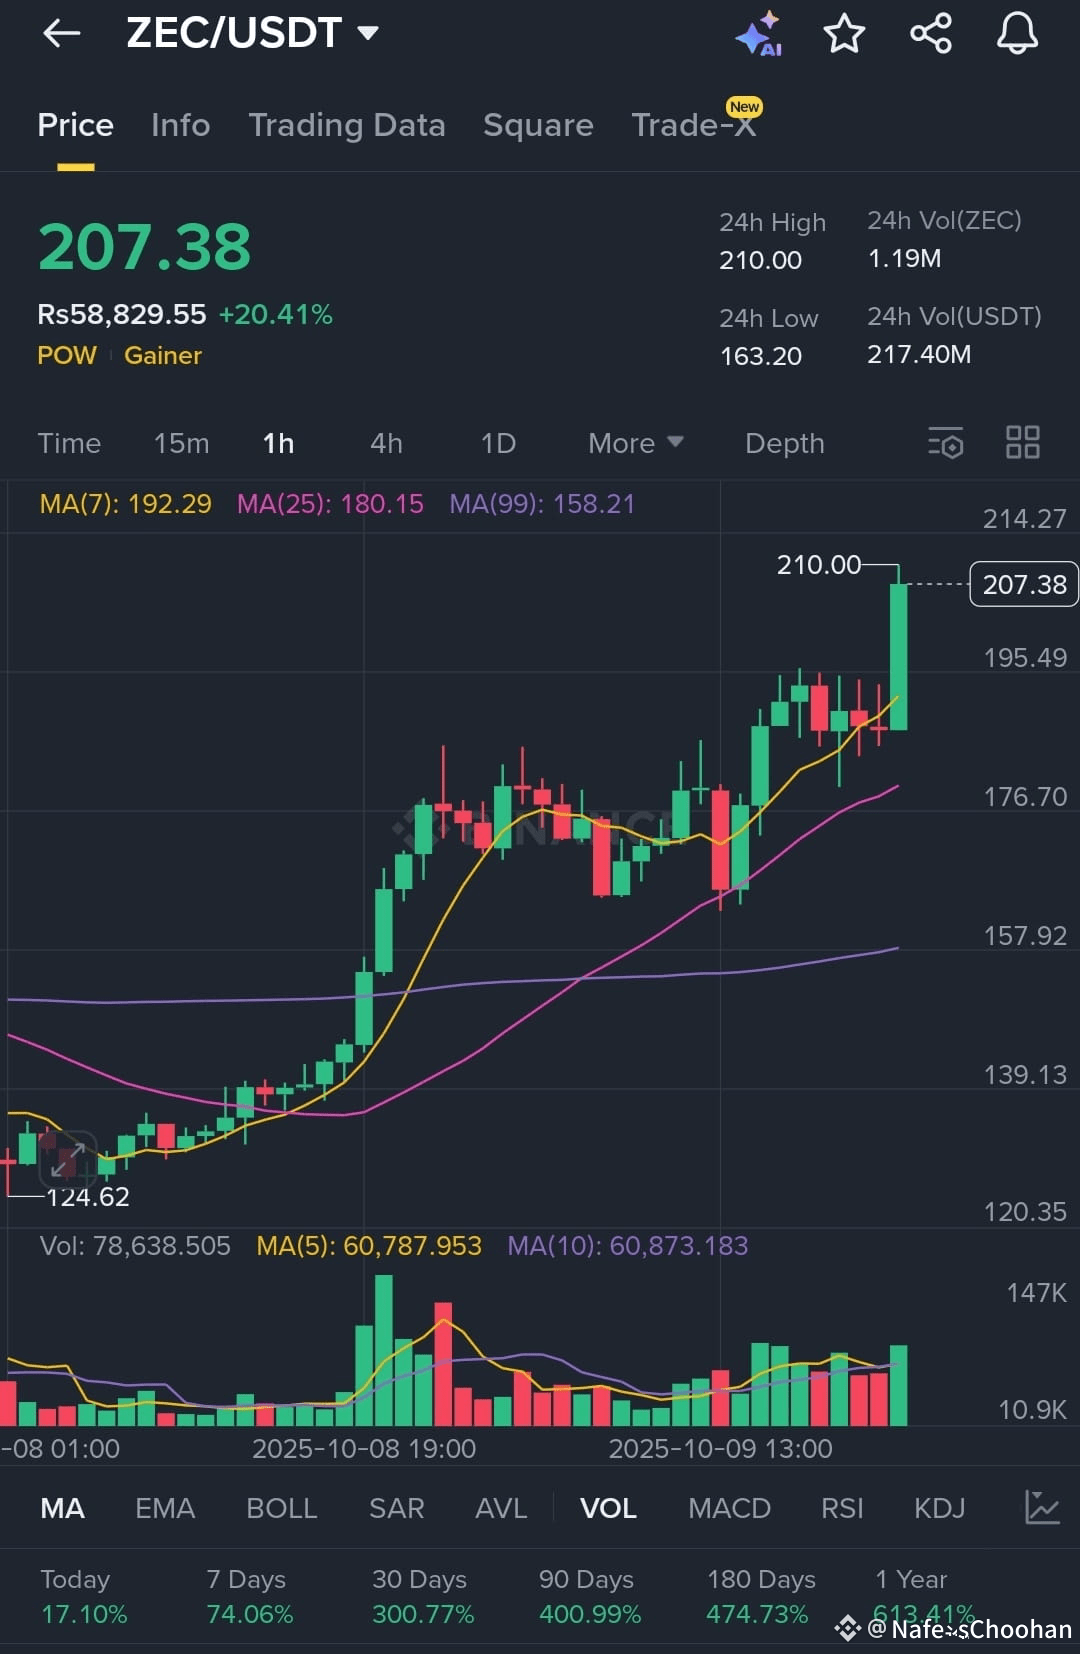Select the Time chart interval
Screen dimensions: 1080x1654
click(69, 443)
